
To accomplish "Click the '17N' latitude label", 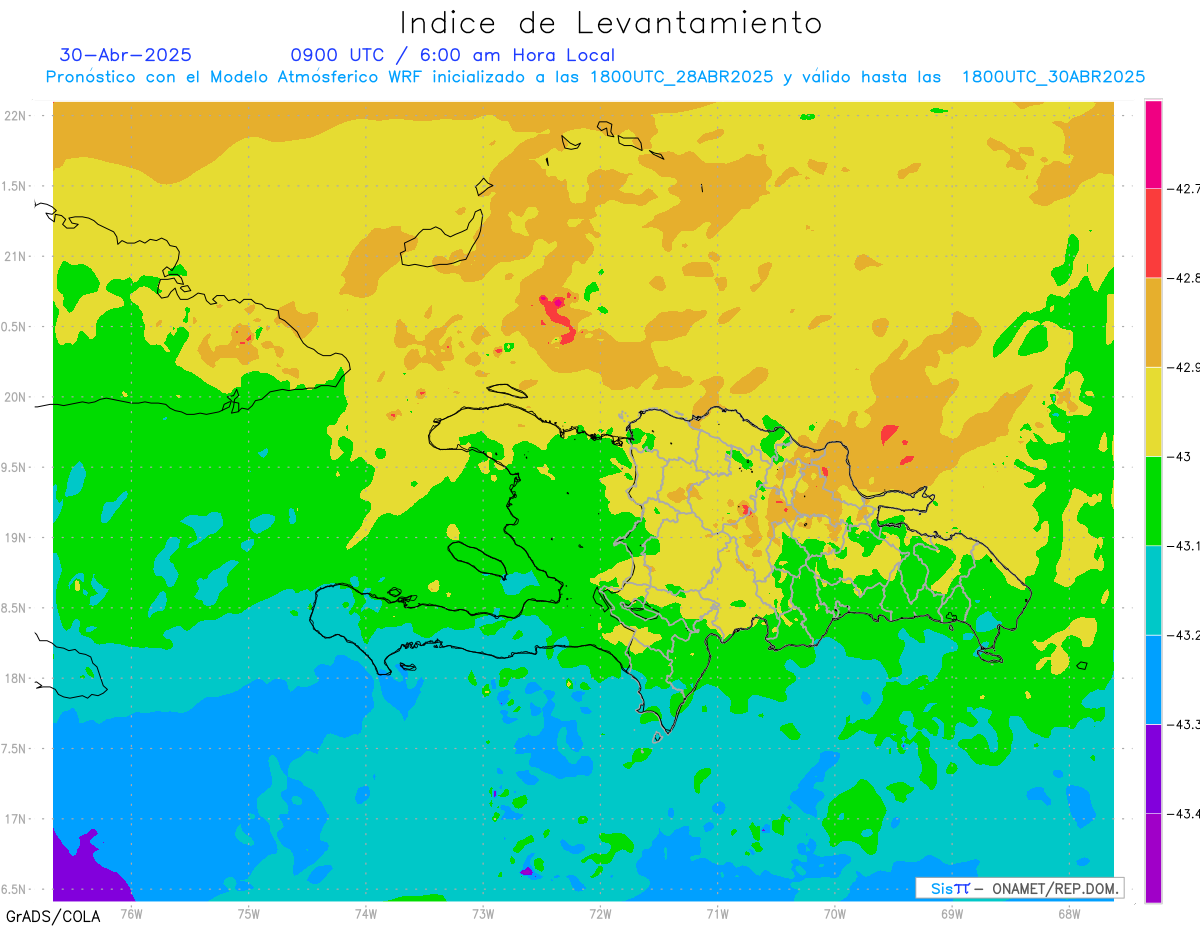I will [16, 819].
